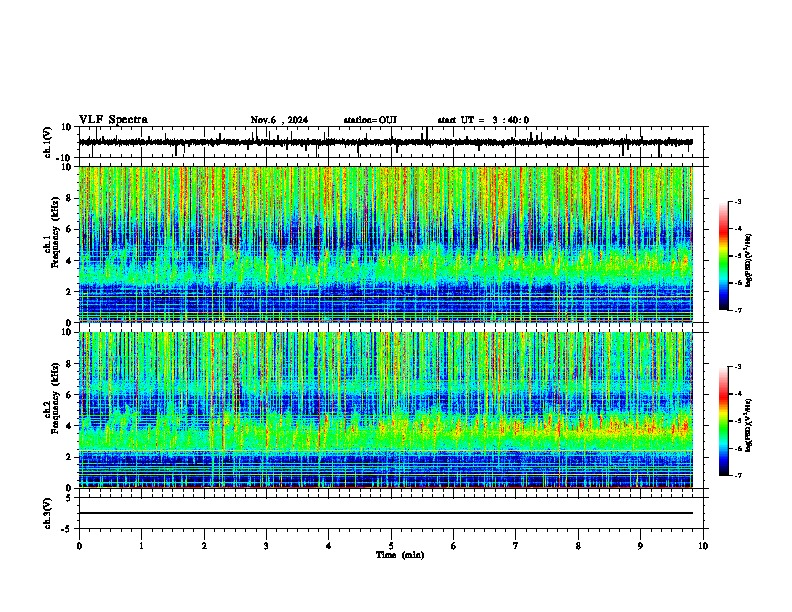Click the 'start UT = 3 :40: 0' text

483,120
